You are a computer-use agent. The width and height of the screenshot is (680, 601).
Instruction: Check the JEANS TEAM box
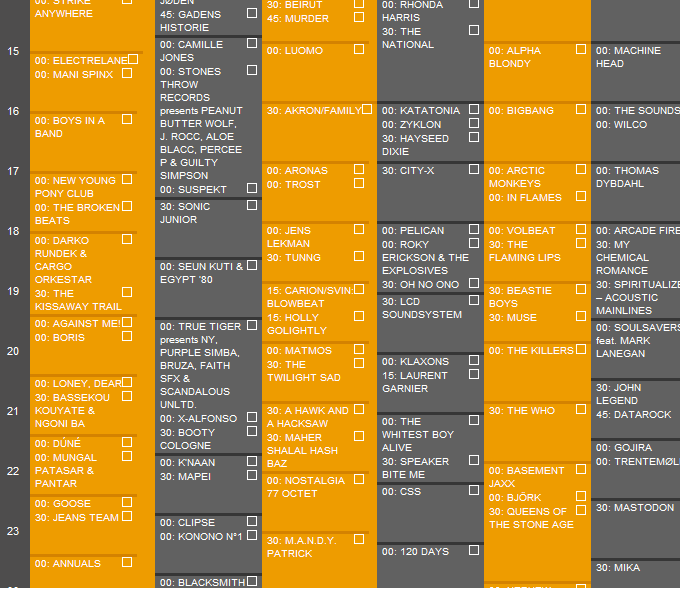127,516
